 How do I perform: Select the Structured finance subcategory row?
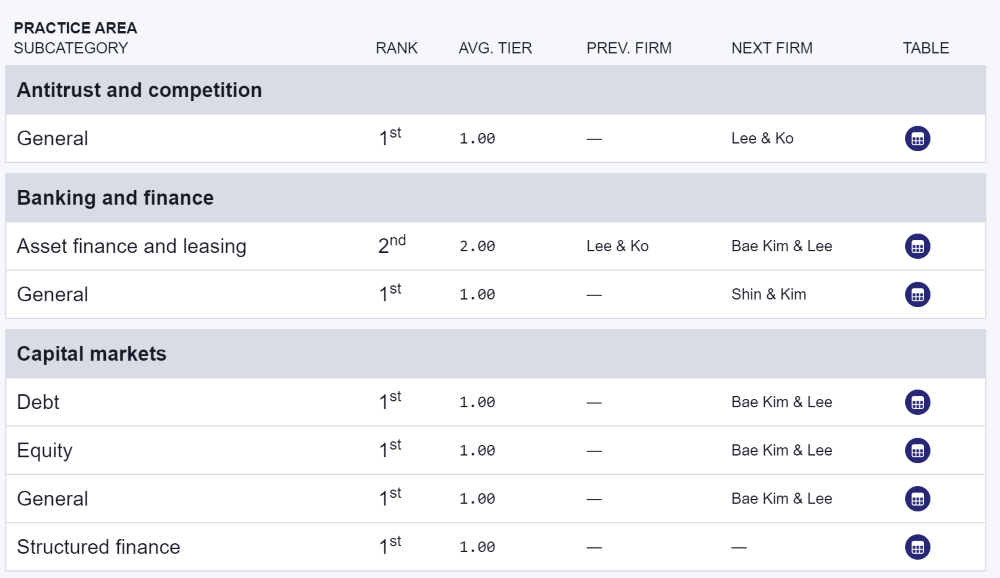tap(496, 547)
